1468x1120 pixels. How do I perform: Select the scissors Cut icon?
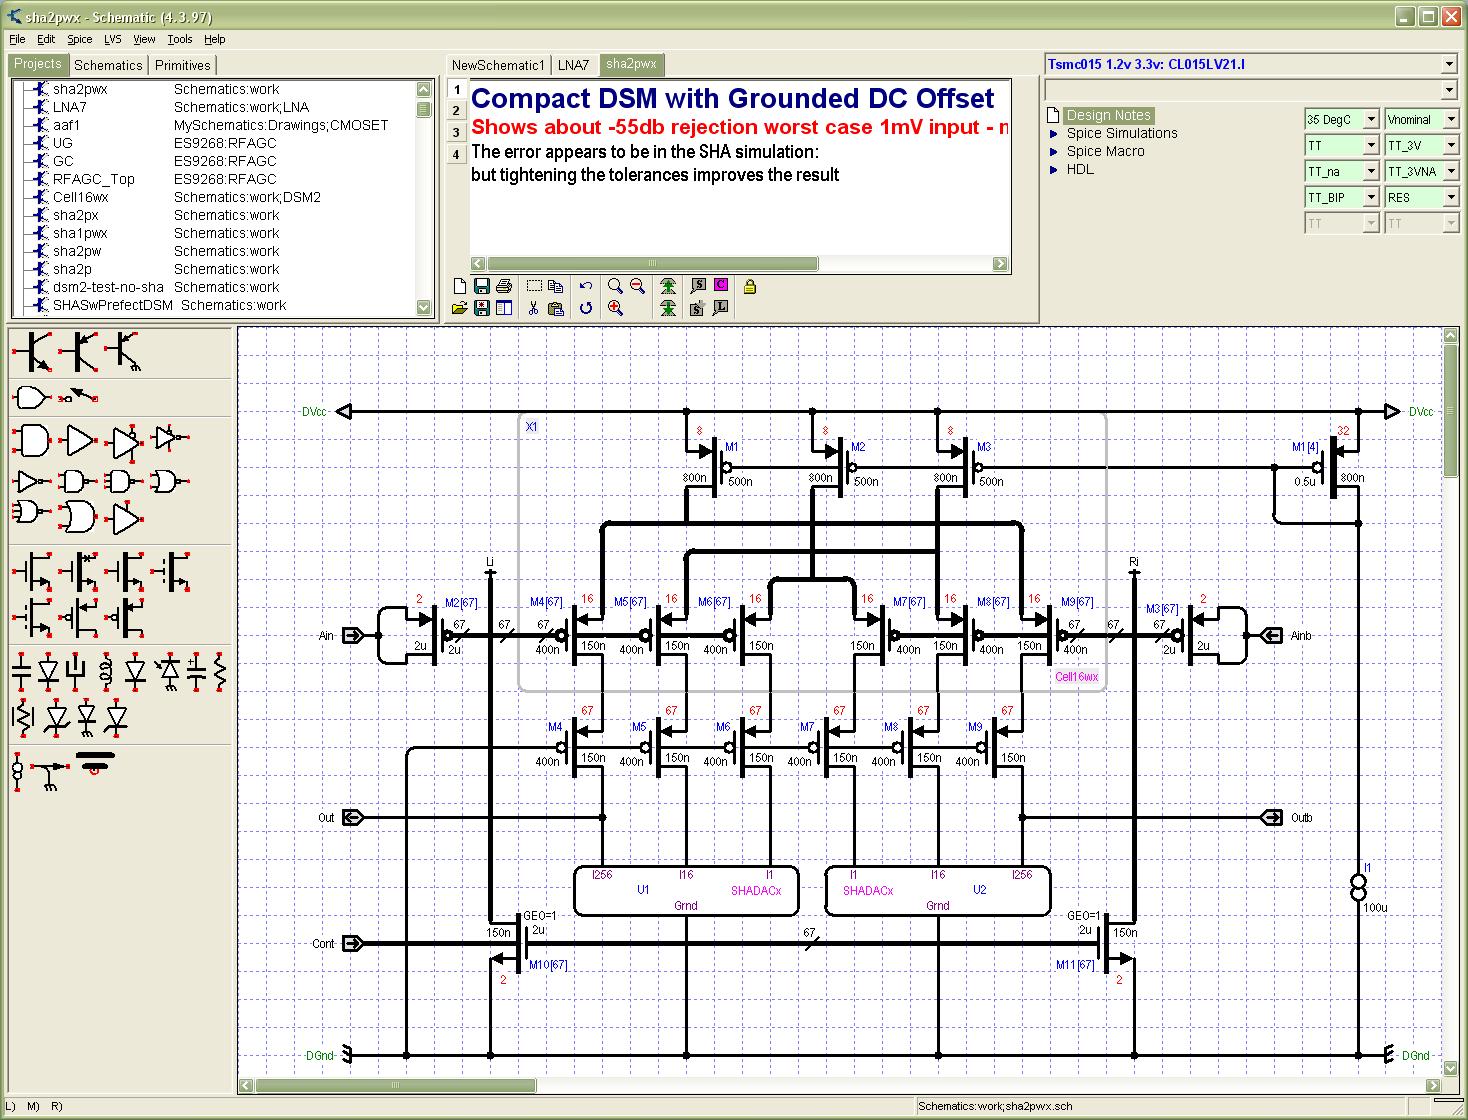coord(533,309)
